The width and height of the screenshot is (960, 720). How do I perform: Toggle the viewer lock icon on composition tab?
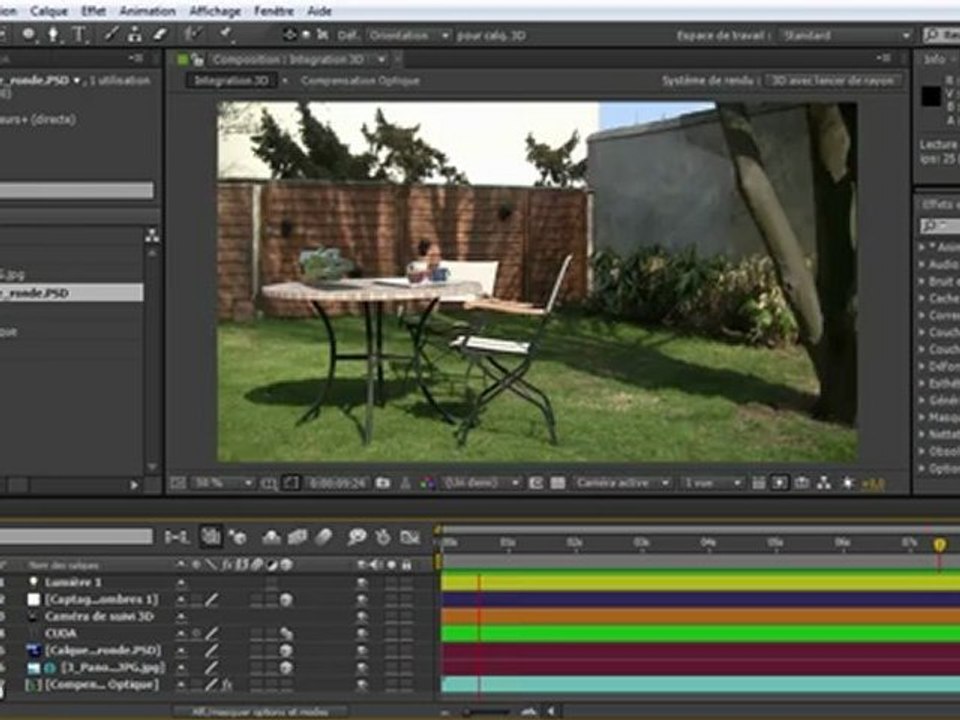(197, 59)
